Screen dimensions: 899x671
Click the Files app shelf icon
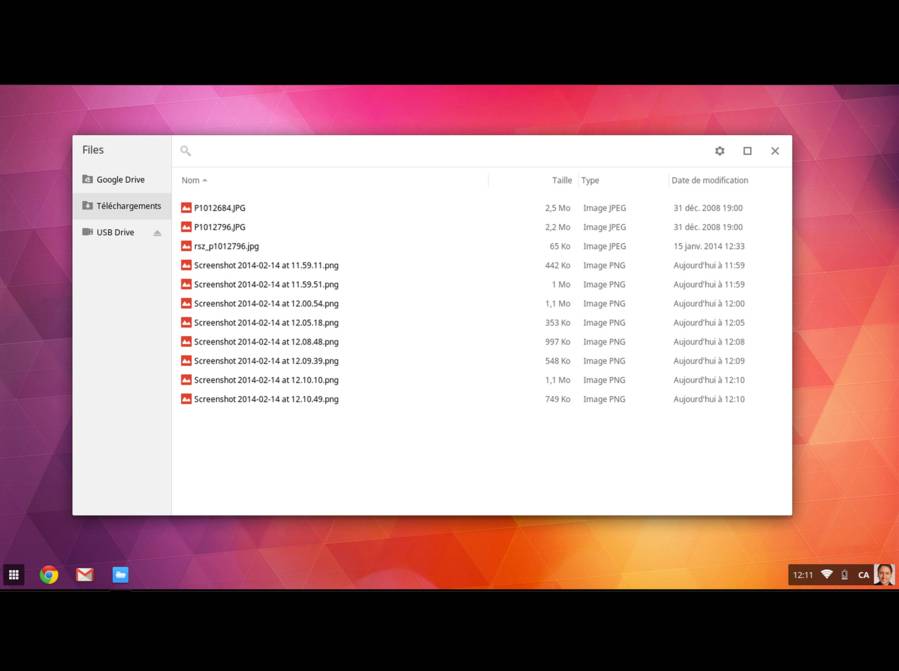point(120,575)
